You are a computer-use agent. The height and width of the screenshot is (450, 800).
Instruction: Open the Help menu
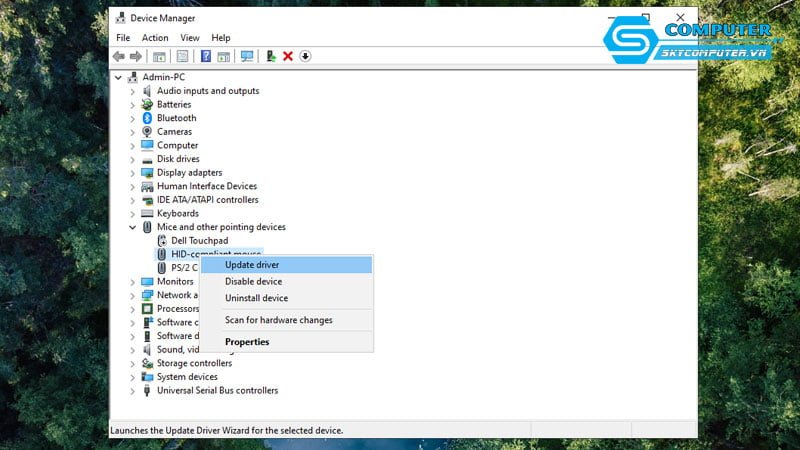[x=221, y=38]
